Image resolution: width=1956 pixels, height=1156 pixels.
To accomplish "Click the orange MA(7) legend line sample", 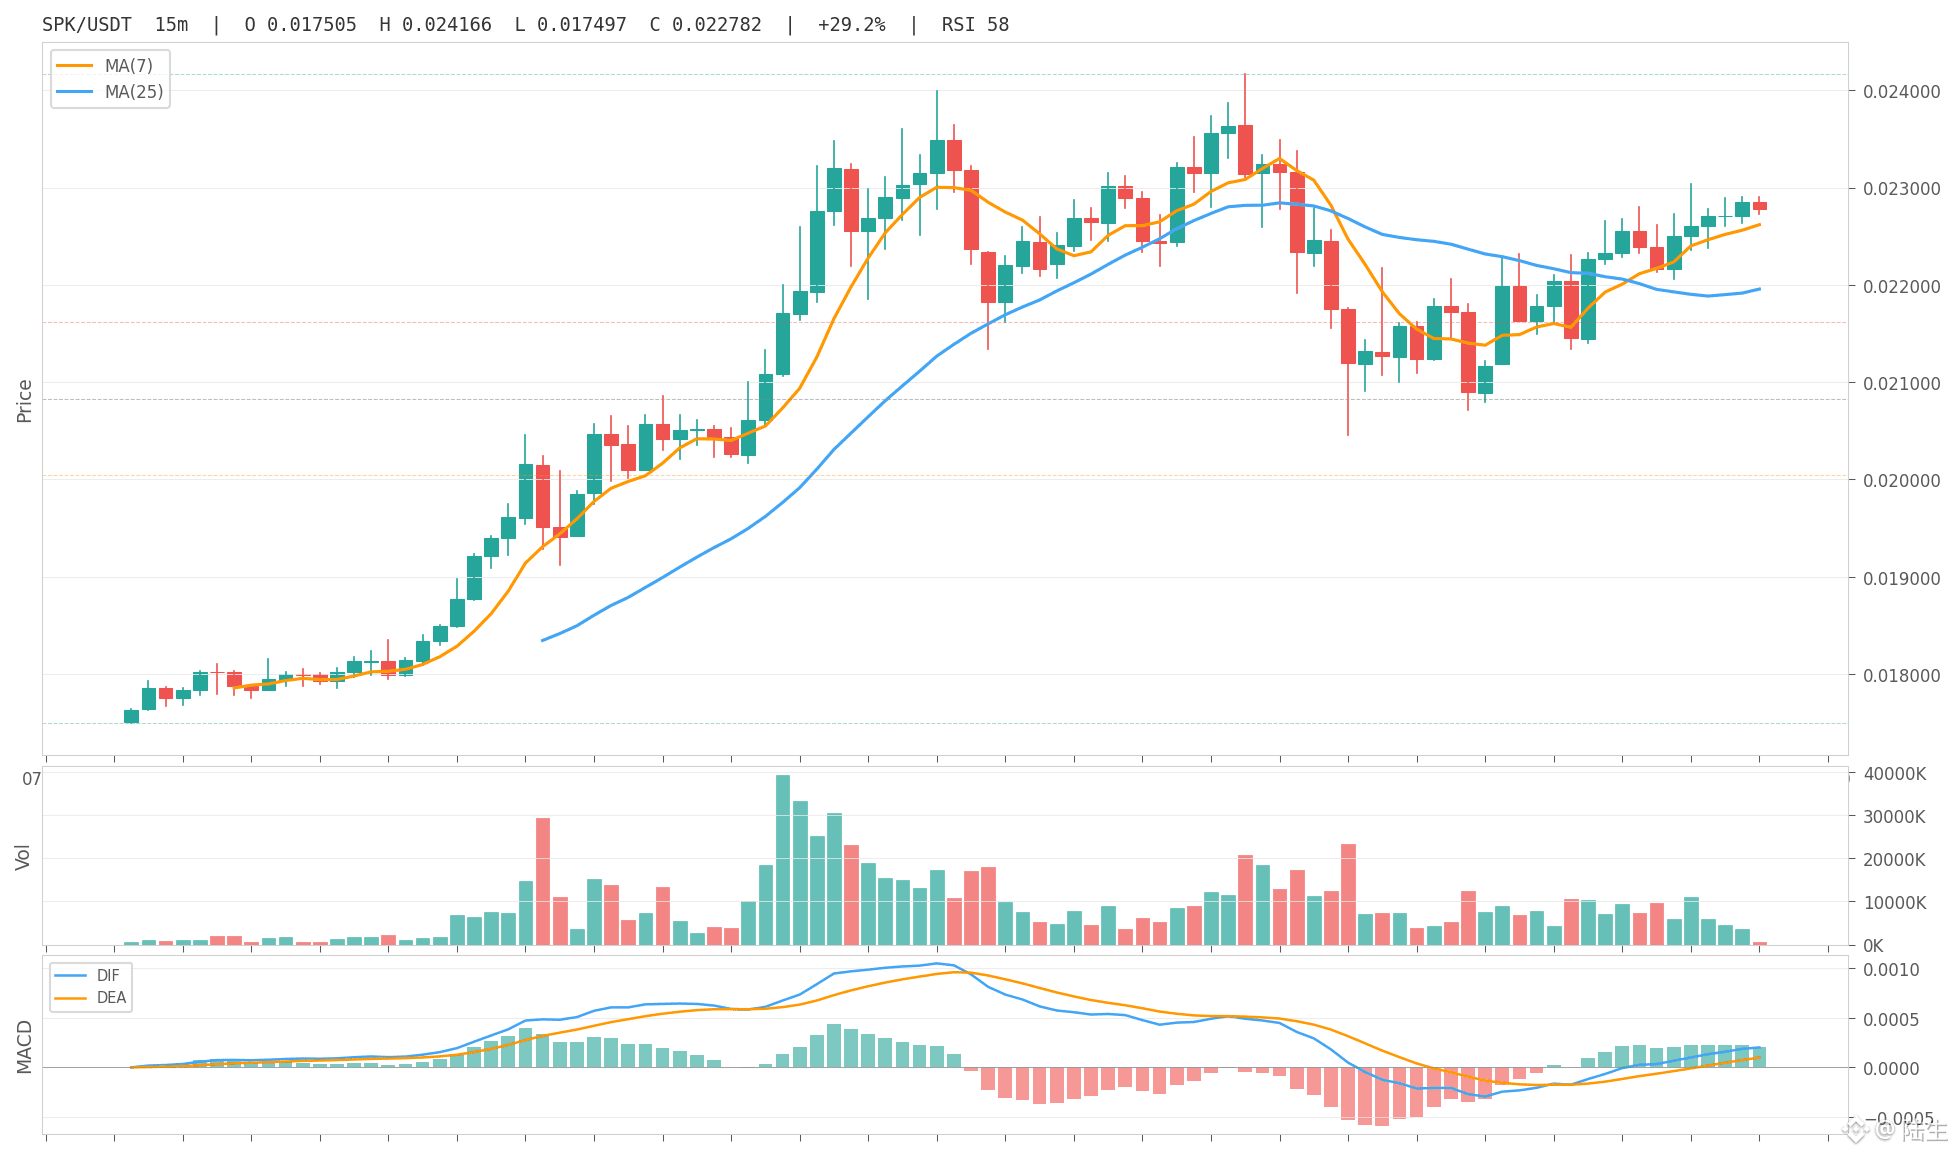I will pos(75,66).
